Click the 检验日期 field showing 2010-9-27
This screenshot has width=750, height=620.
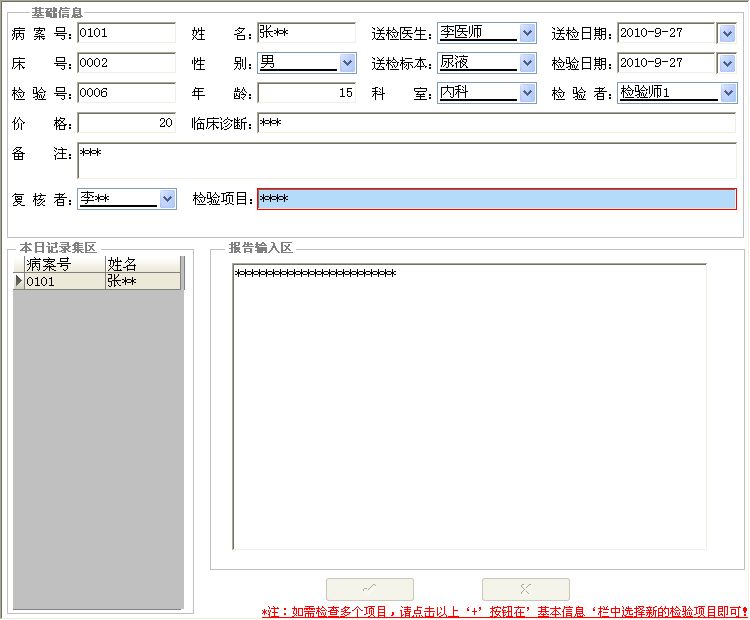(x=667, y=63)
